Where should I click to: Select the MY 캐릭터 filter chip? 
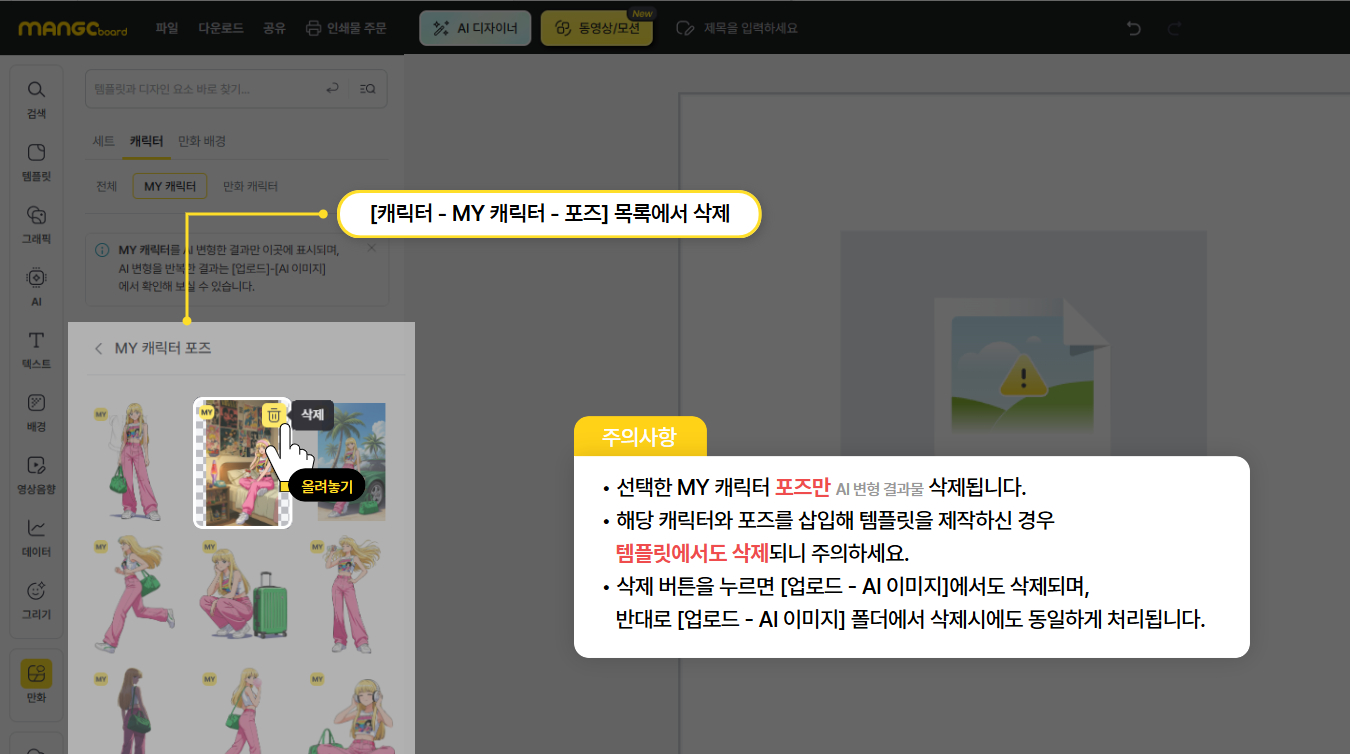(169, 186)
